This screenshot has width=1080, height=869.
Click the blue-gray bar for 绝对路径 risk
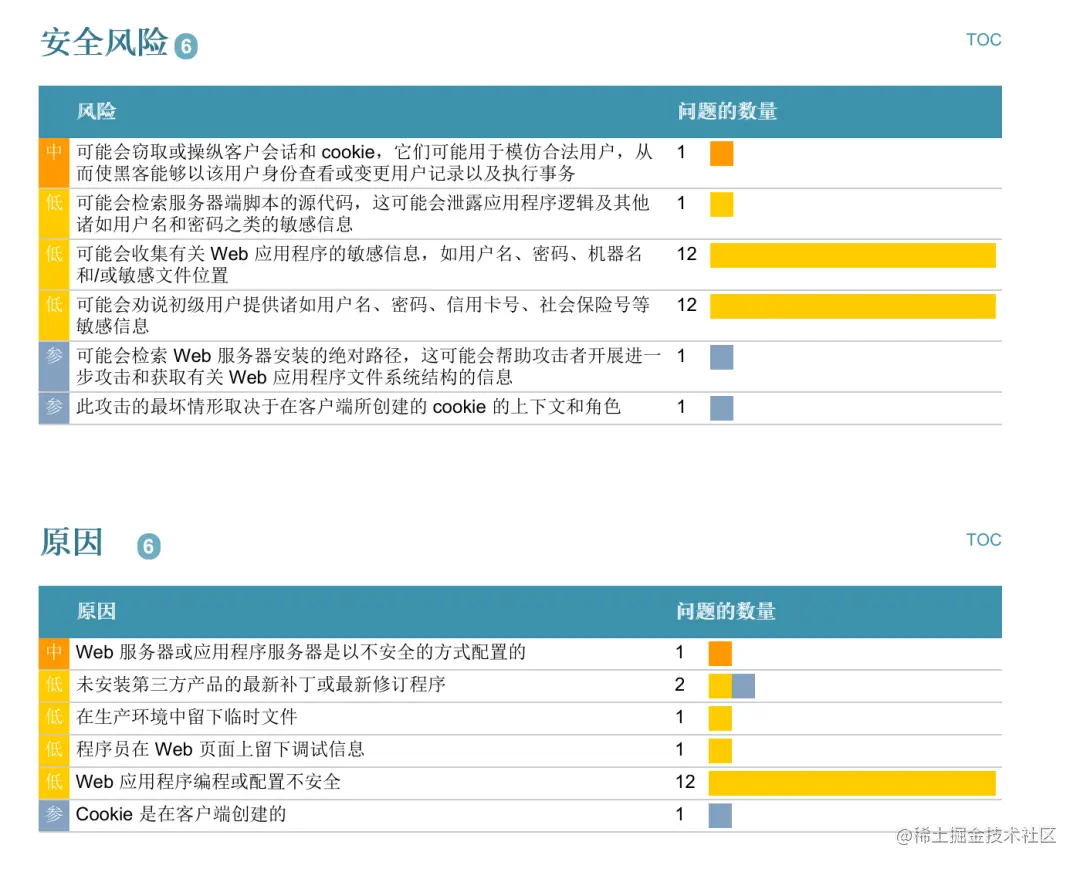(721, 357)
